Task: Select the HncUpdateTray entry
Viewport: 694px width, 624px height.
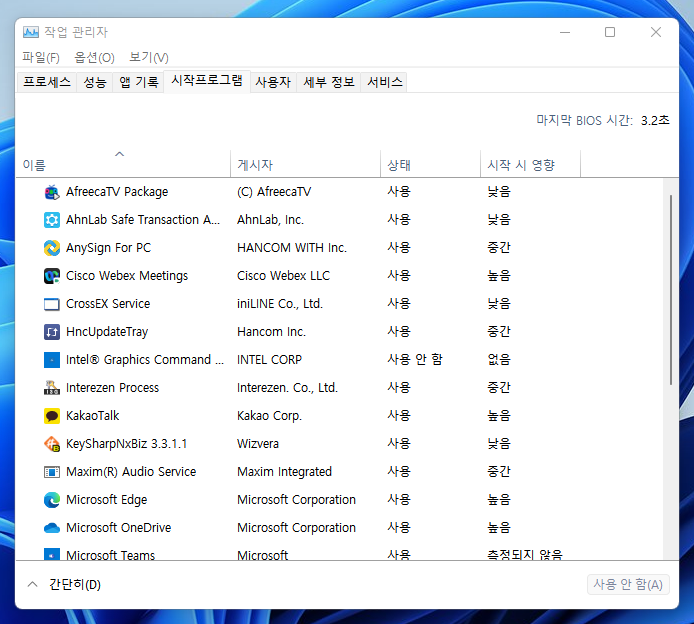Action: tap(107, 332)
